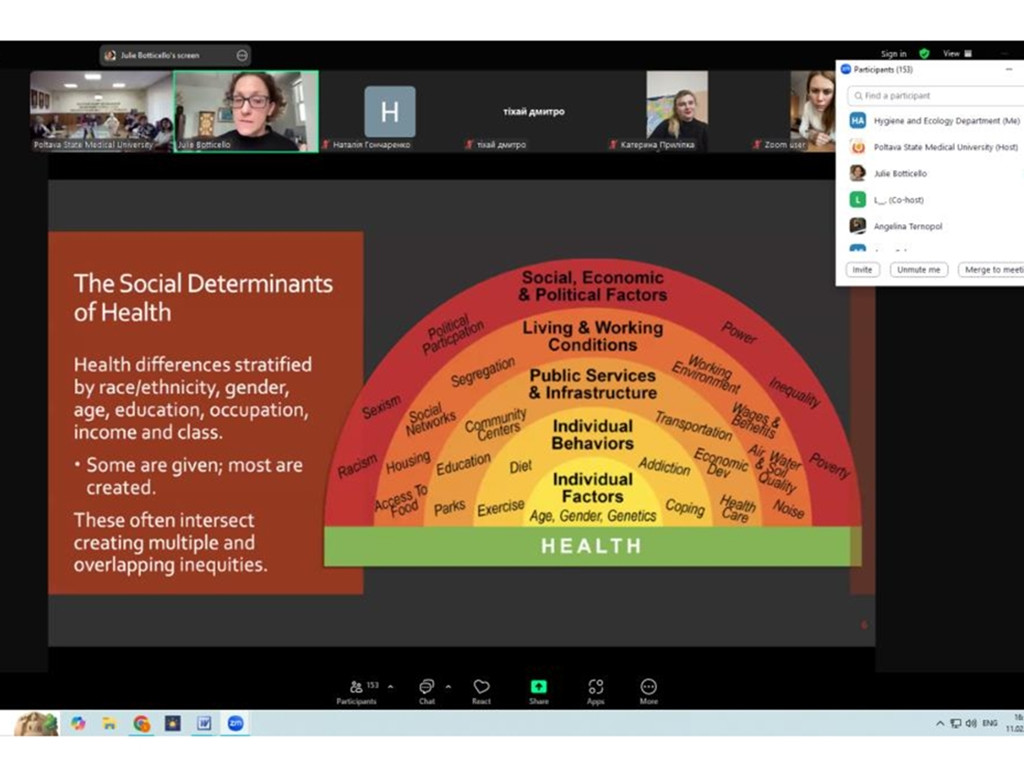This screenshot has width=1024, height=768.
Task: Expand the arrow next to Chat button
Action: 448,686
